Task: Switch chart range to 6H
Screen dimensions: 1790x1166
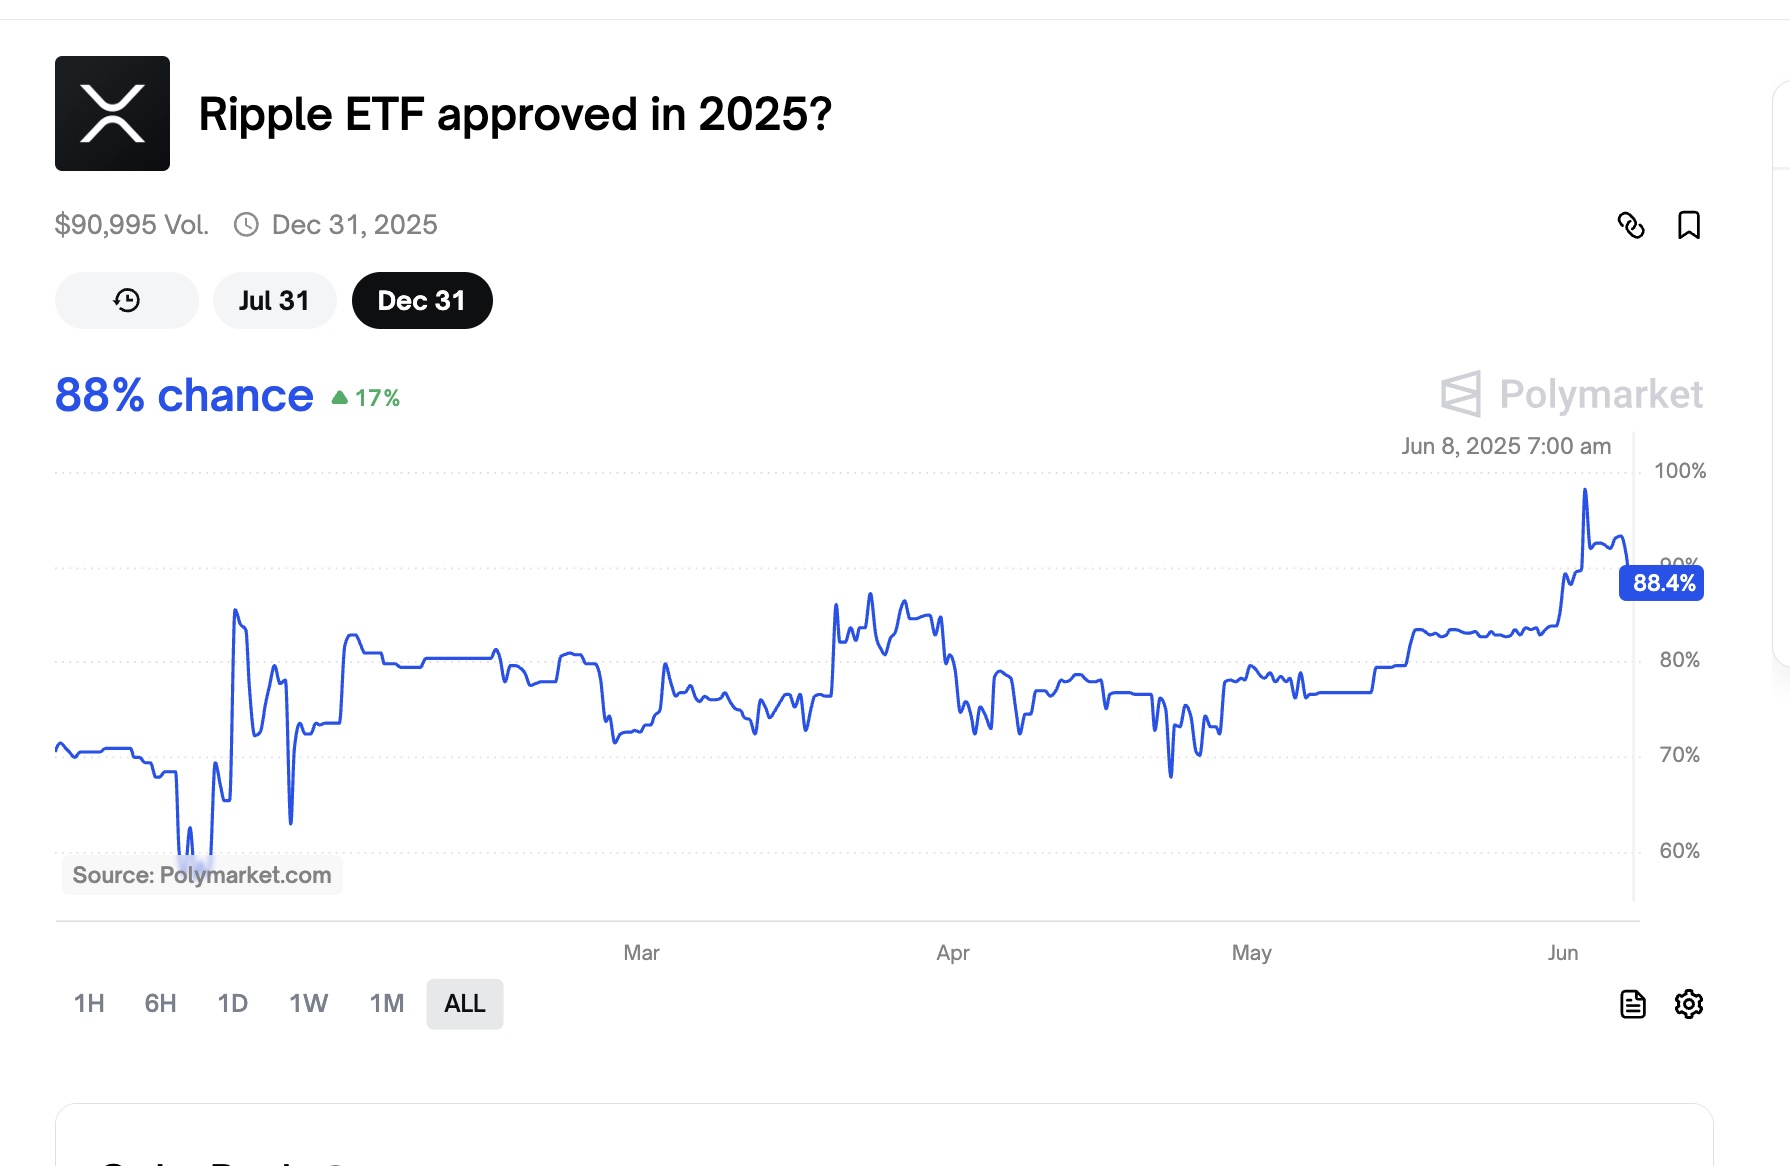Action: (x=160, y=1003)
